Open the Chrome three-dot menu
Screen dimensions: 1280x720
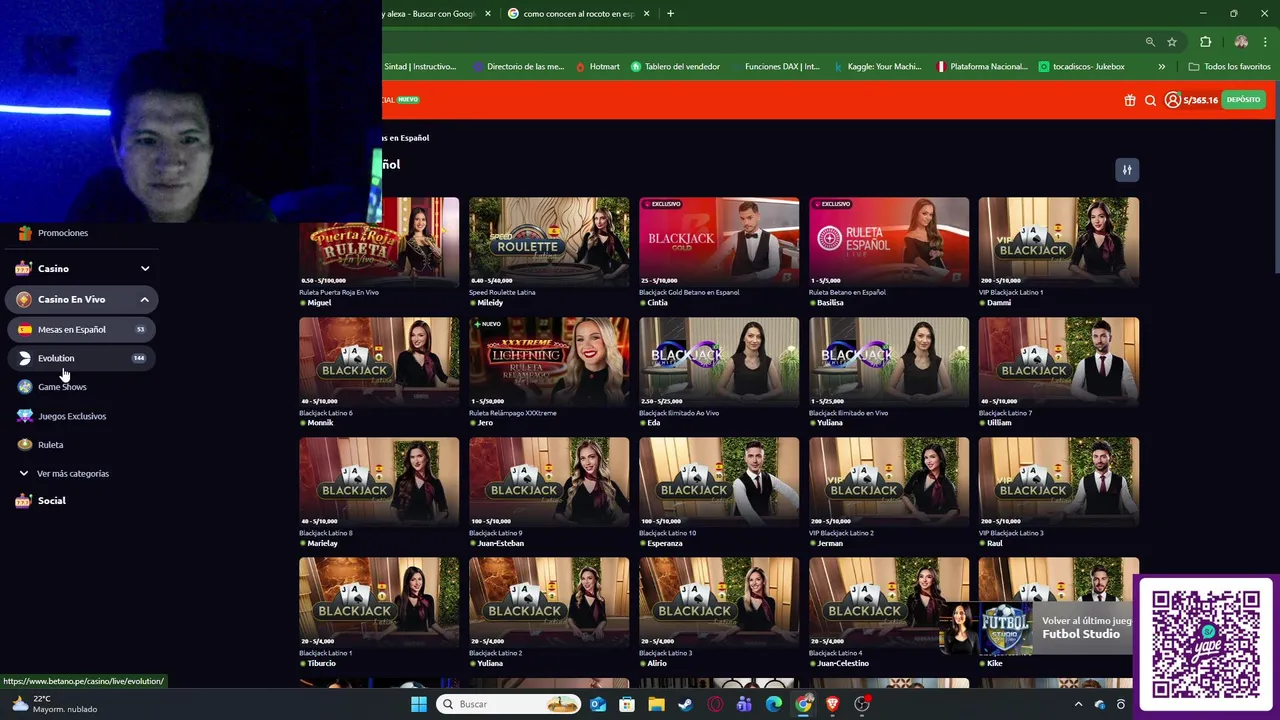1265,42
